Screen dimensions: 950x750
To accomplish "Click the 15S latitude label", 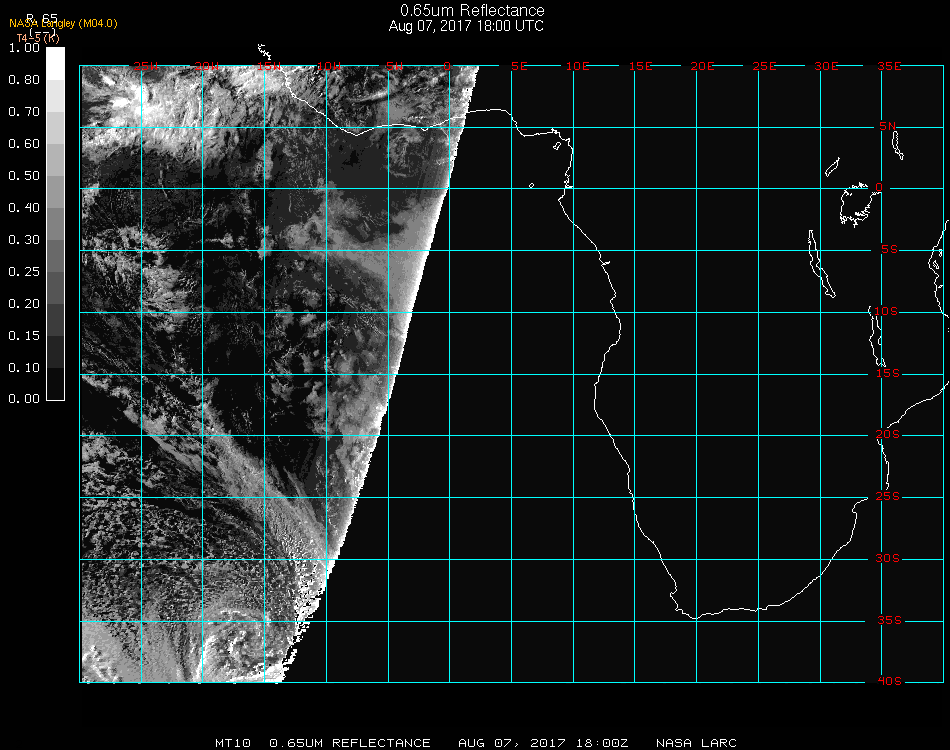I will pos(888,373).
